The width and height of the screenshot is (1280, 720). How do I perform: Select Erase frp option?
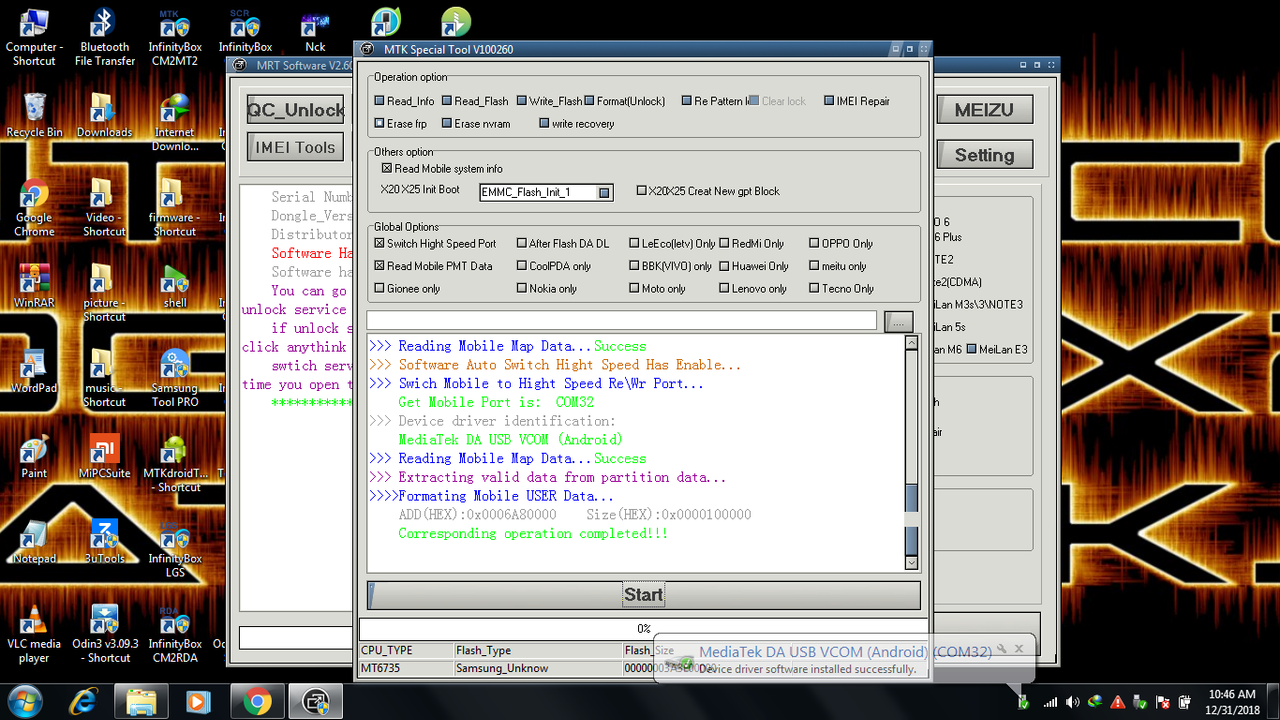pos(400,124)
